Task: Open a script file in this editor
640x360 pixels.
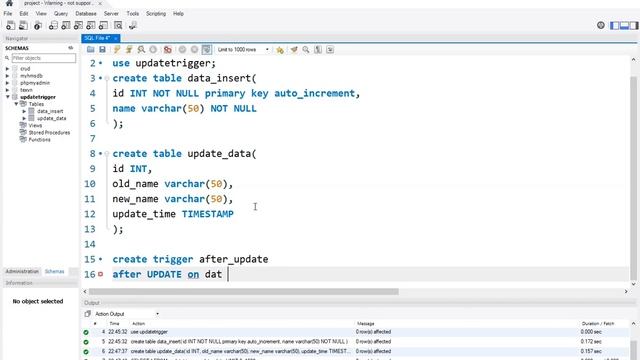Action: (x=91, y=50)
